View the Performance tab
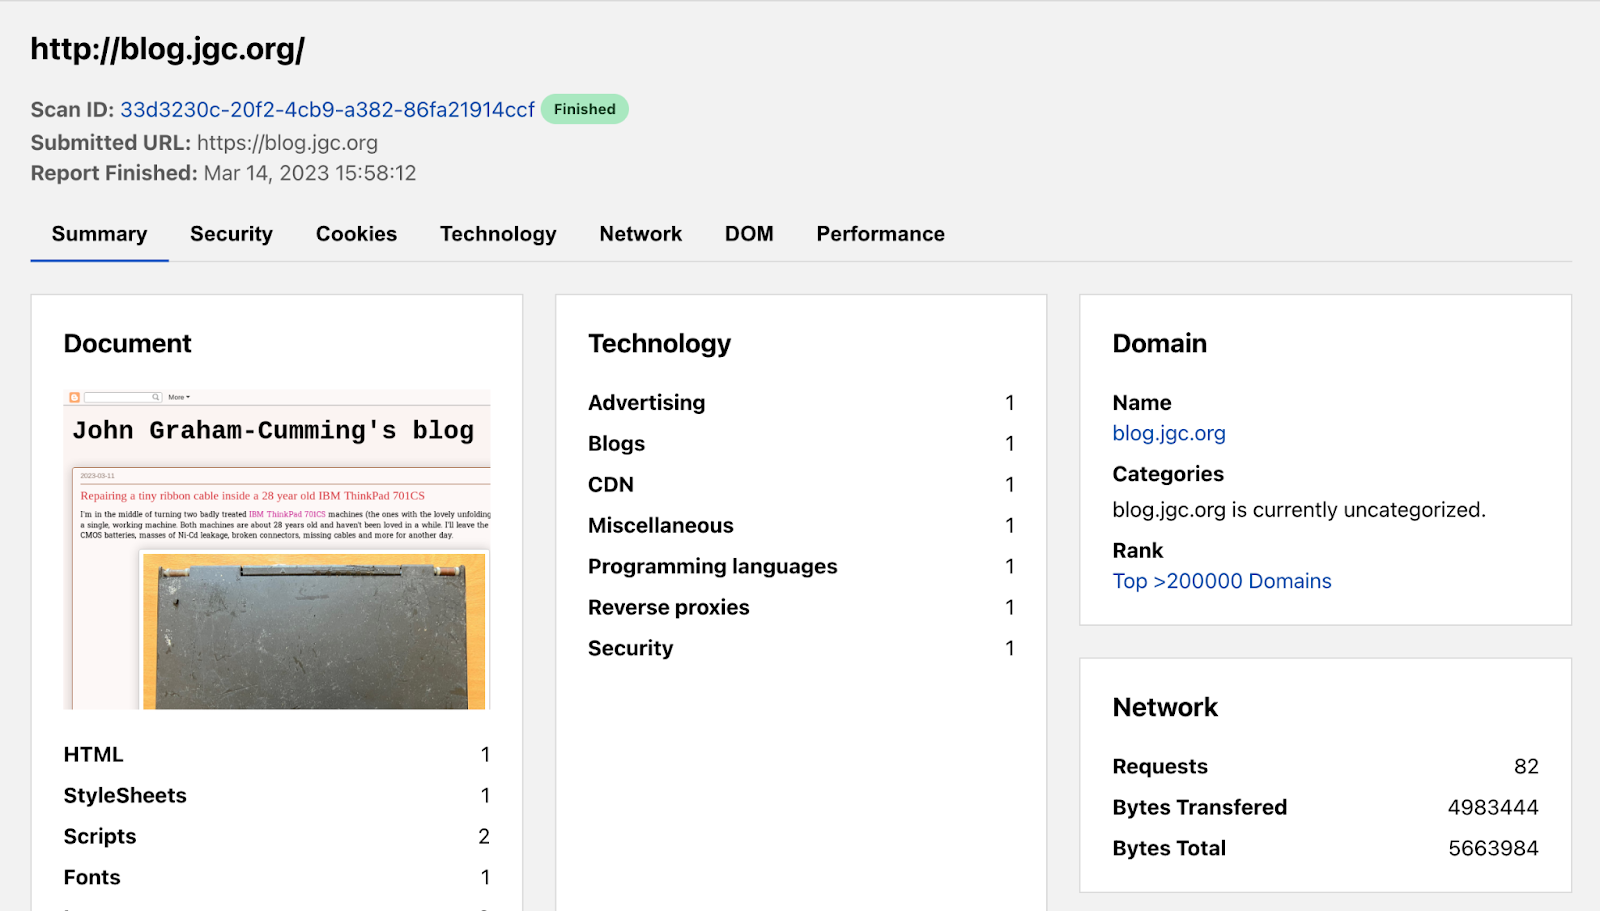Screen dimensions: 1600x911 880,234
